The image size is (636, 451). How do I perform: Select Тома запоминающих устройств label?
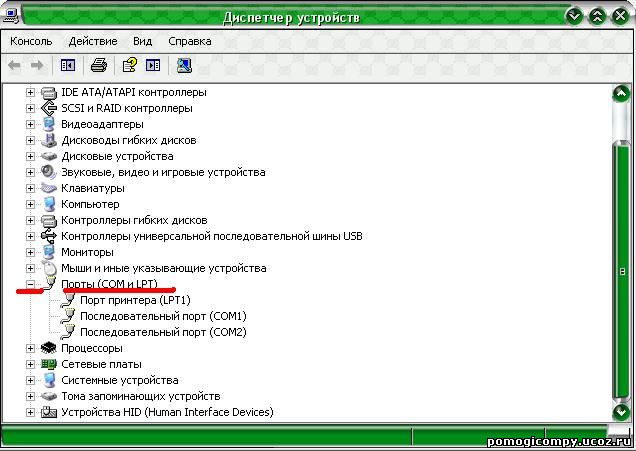tap(141, 396)
